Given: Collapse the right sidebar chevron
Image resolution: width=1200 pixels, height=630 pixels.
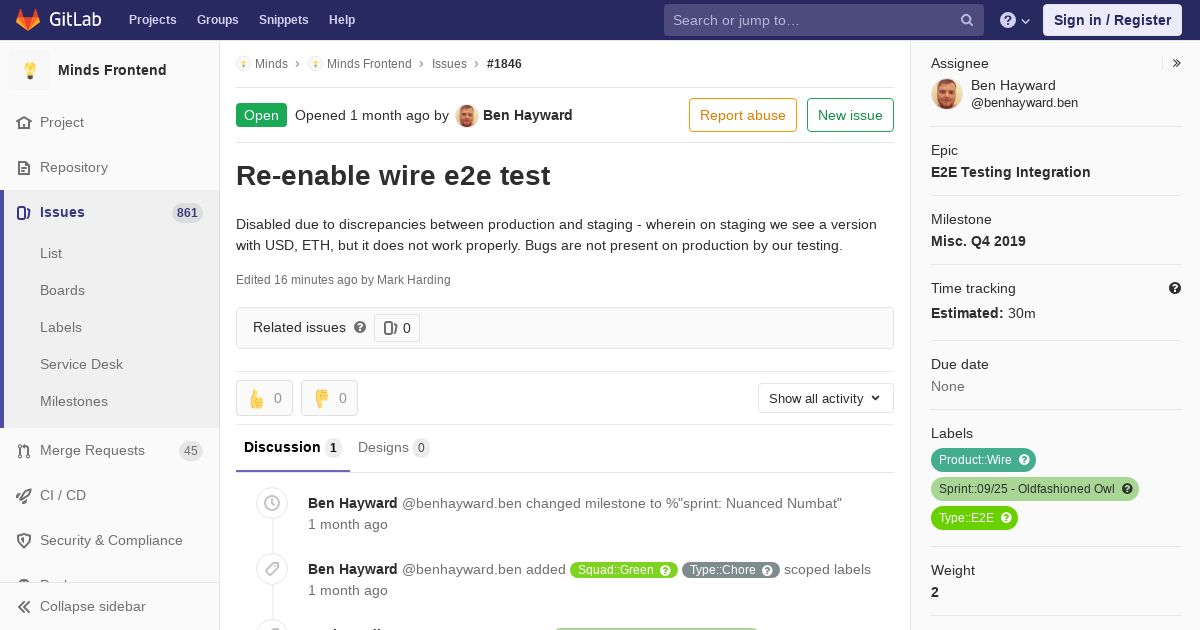Looking at the screenshot, I should (x=1177, y=63).
